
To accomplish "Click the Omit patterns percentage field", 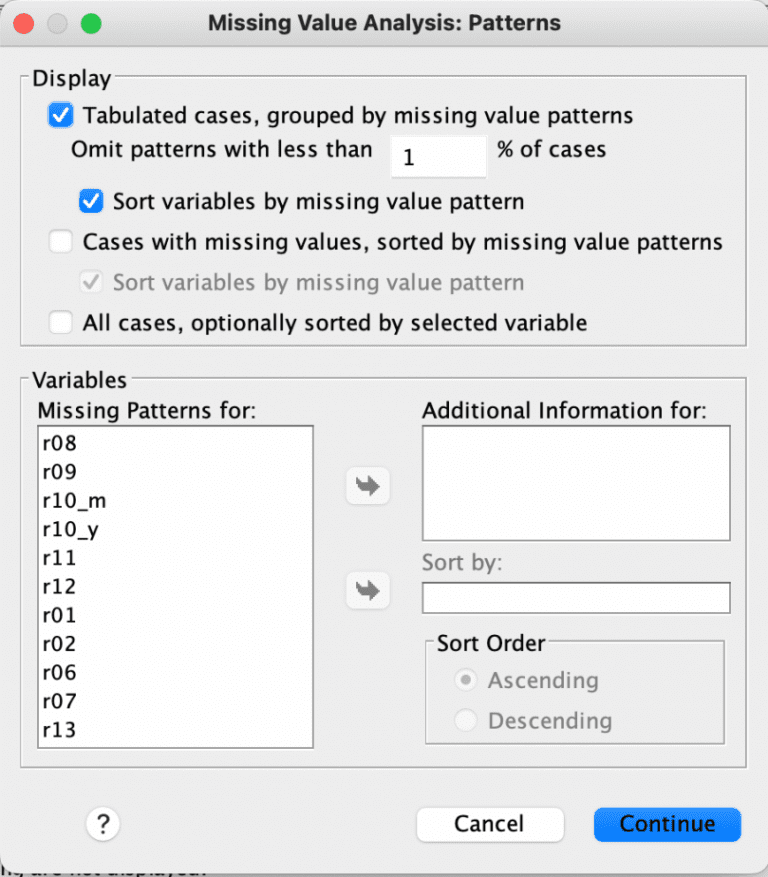I will click(437, 156).
